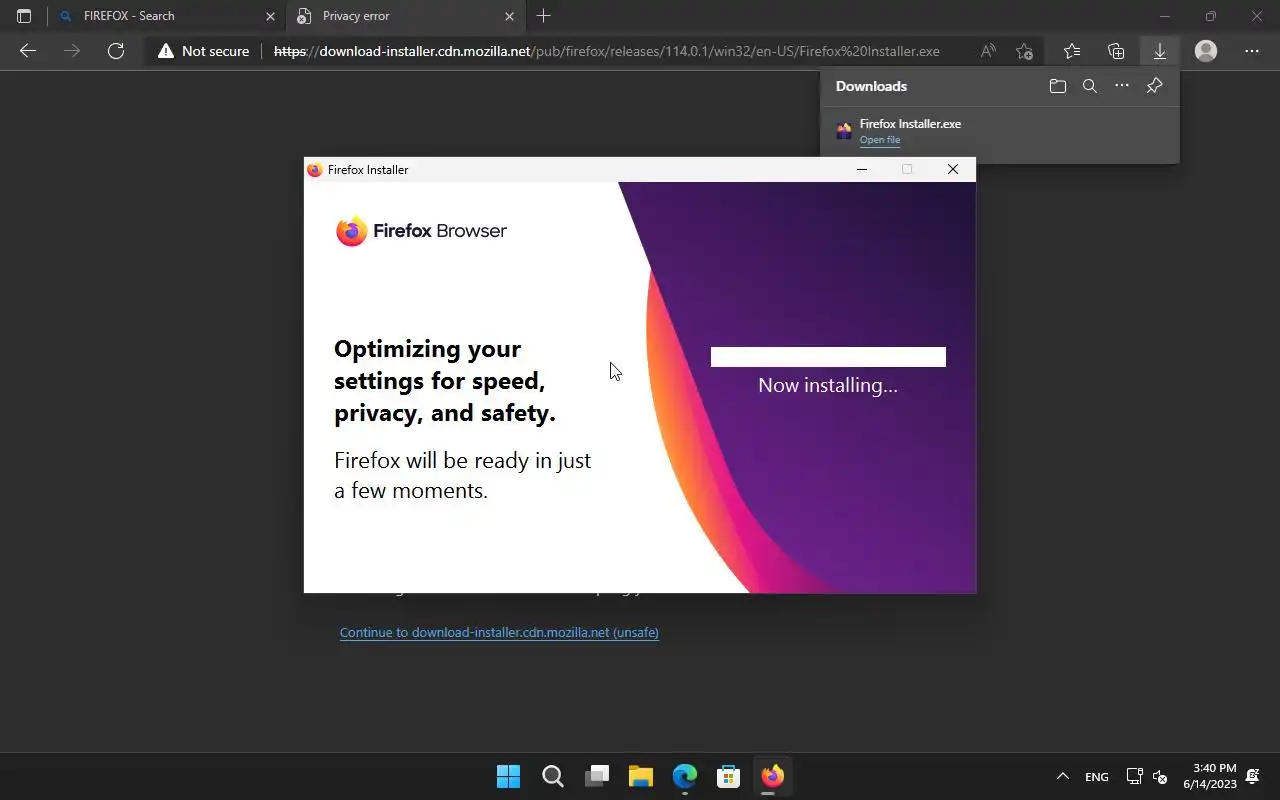The height and width of the screenshot is (800, 1280).
Task: Click the Now installing... label
Action: [828, 385]
